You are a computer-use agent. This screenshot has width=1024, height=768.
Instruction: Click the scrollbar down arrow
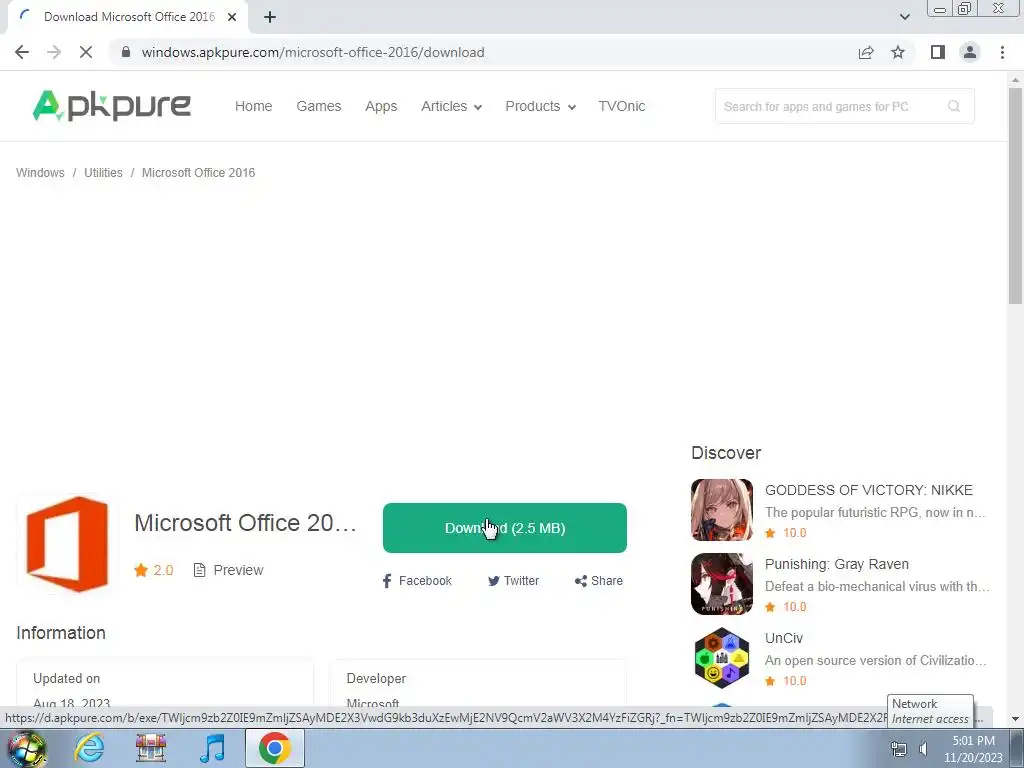coord(1016,718)
